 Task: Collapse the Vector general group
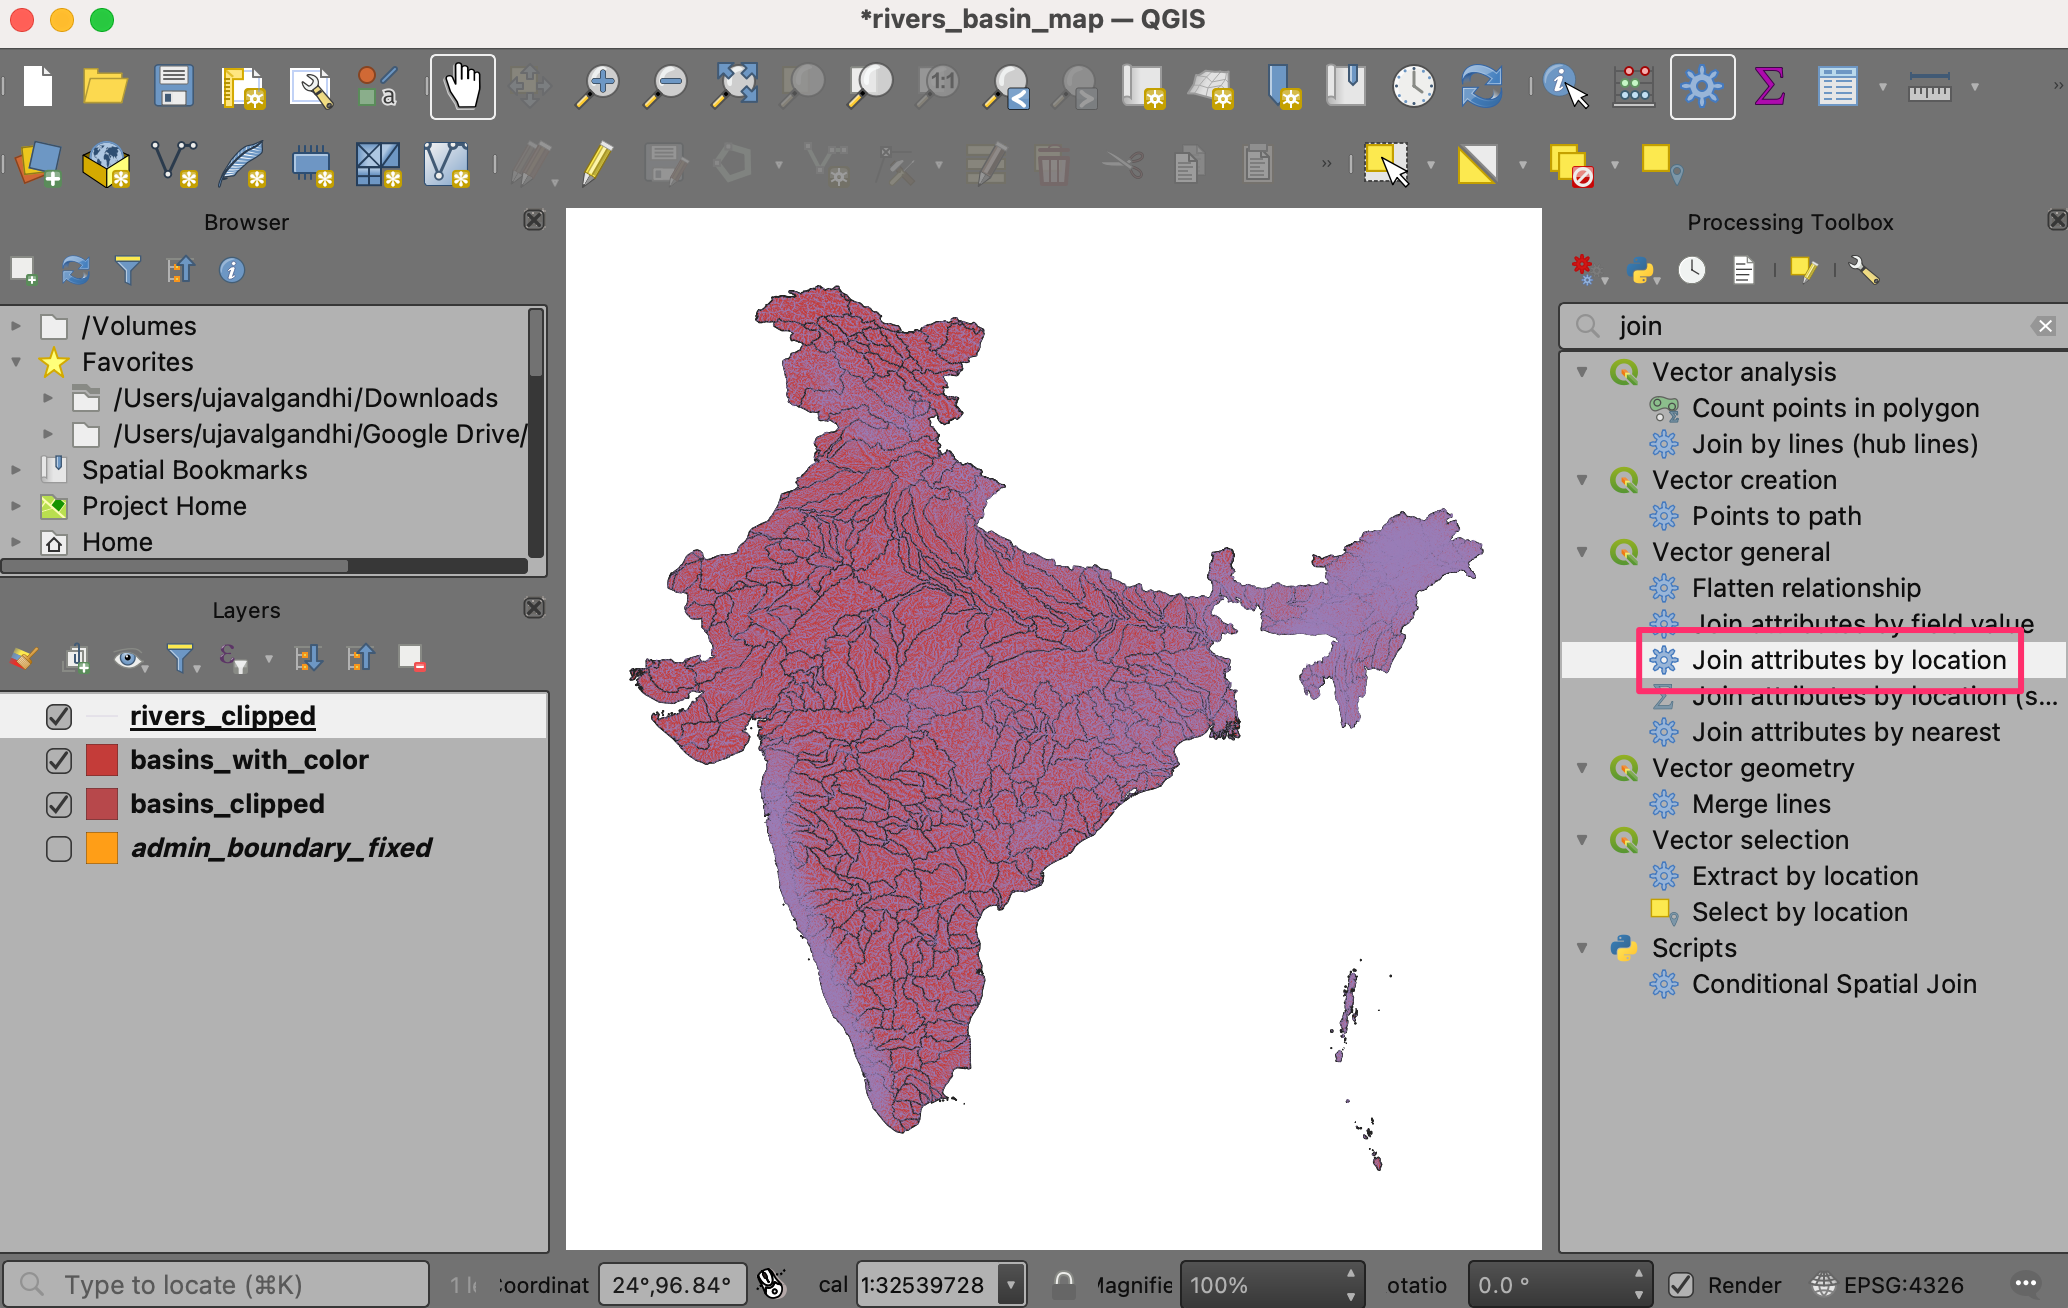[x=1583, y=552]
